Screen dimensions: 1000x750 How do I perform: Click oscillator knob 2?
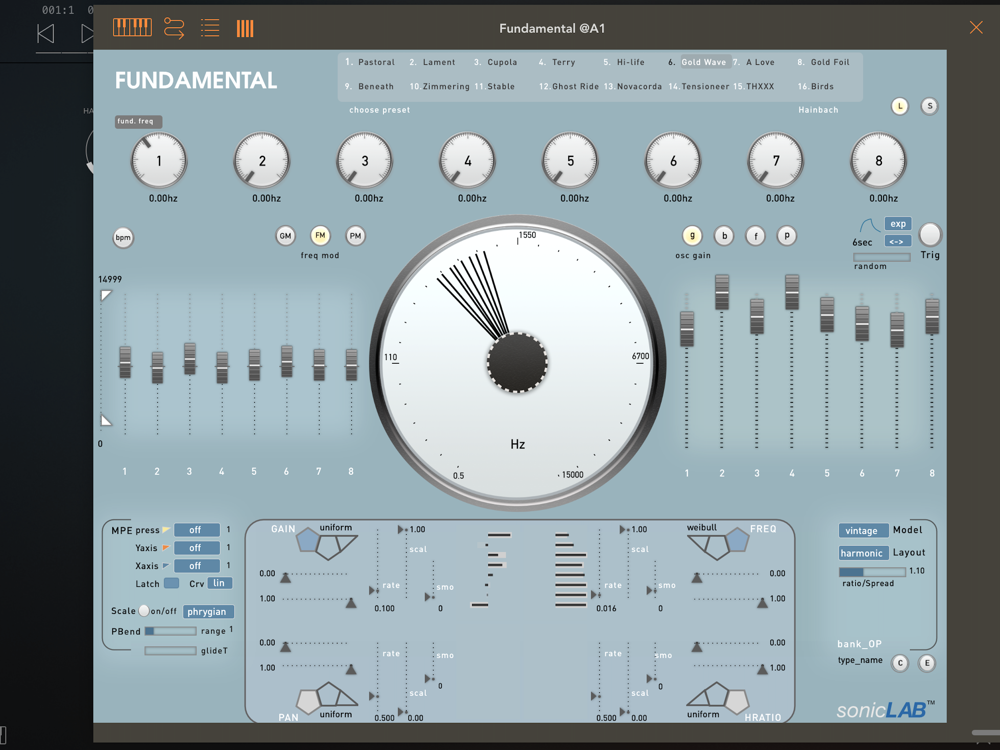(261, 161)
